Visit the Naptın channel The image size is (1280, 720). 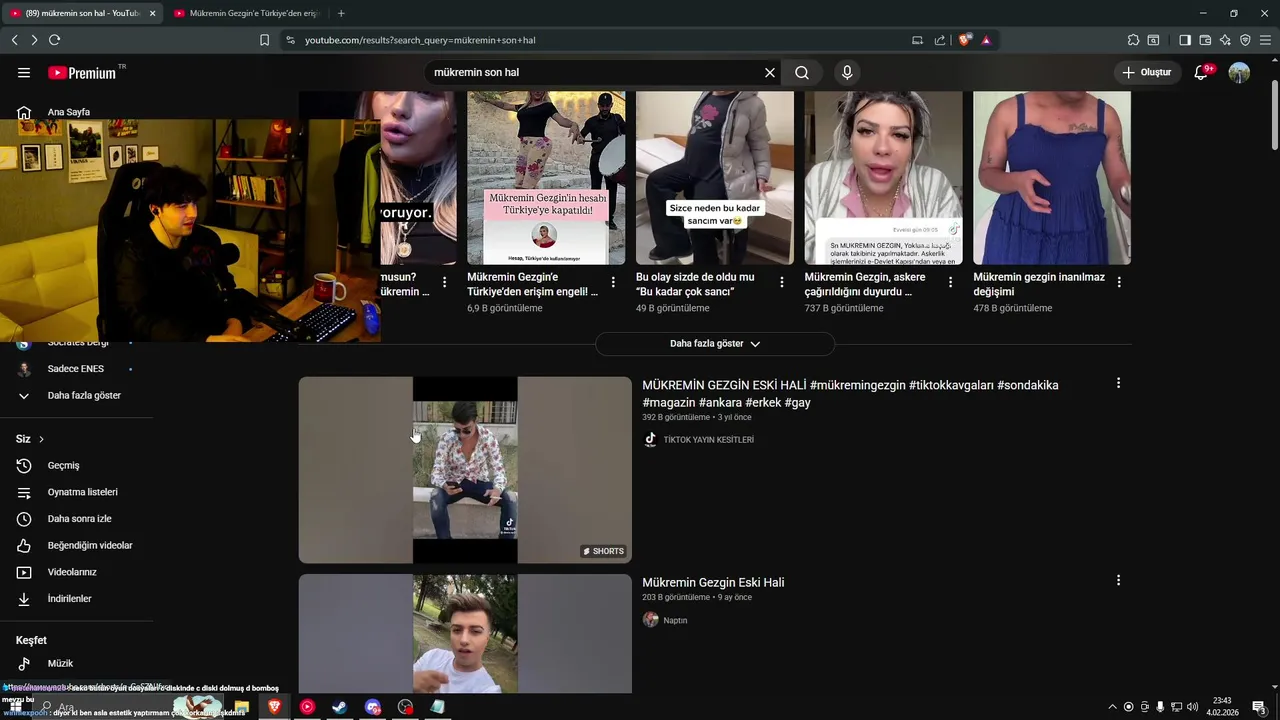click(x=675, y=620)
